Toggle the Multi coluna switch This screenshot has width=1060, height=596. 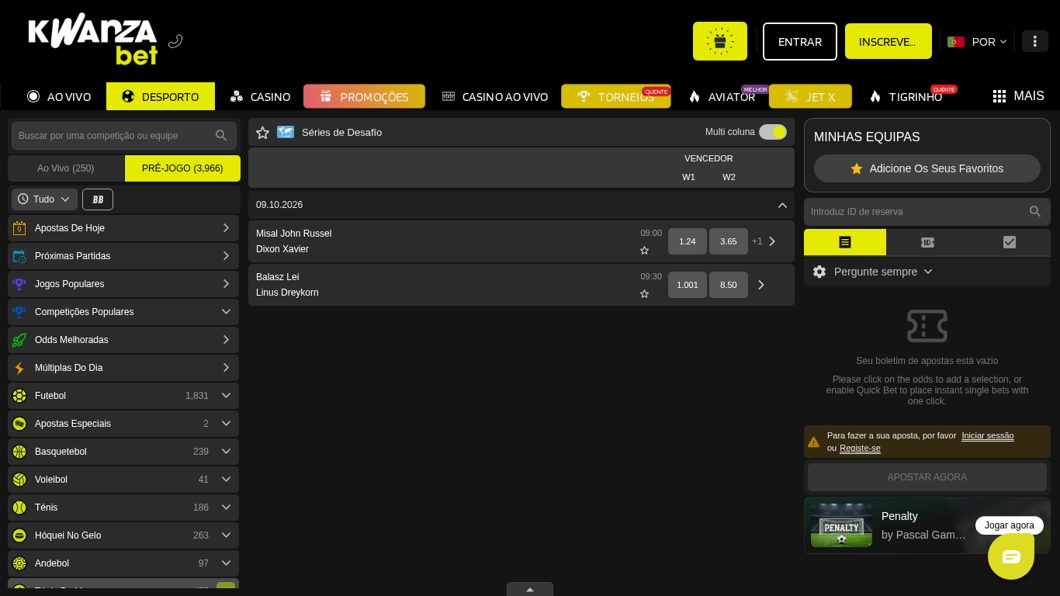773,132
